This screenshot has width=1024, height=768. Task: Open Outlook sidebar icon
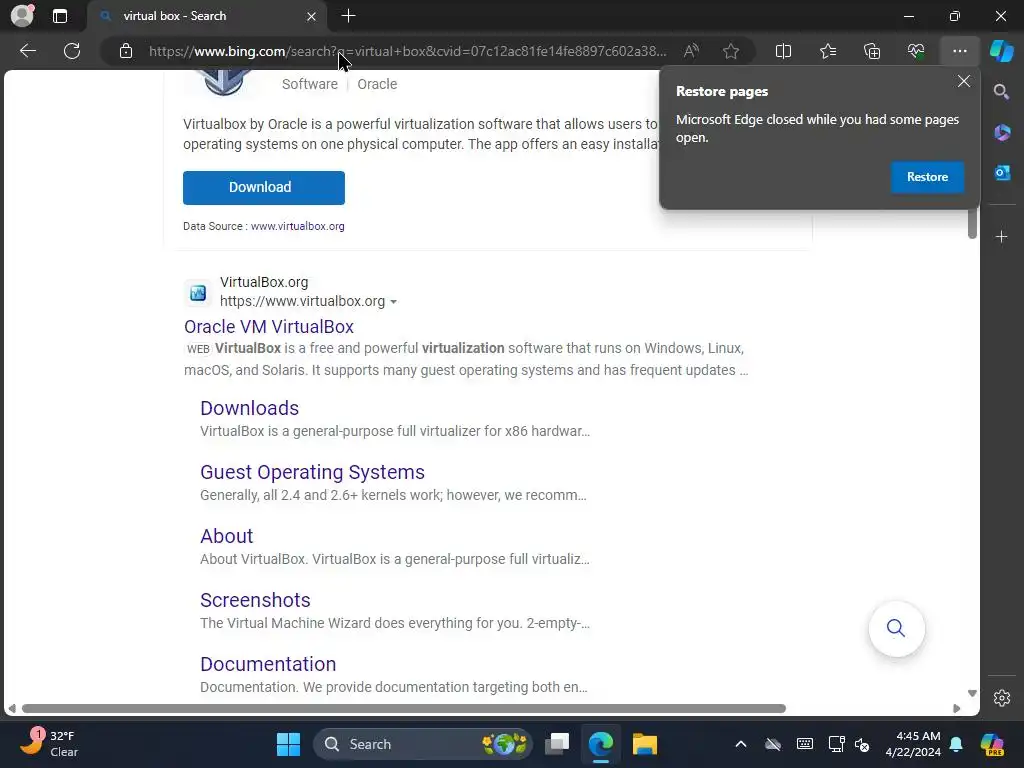pyautogui.click(x=1002, y=172)
